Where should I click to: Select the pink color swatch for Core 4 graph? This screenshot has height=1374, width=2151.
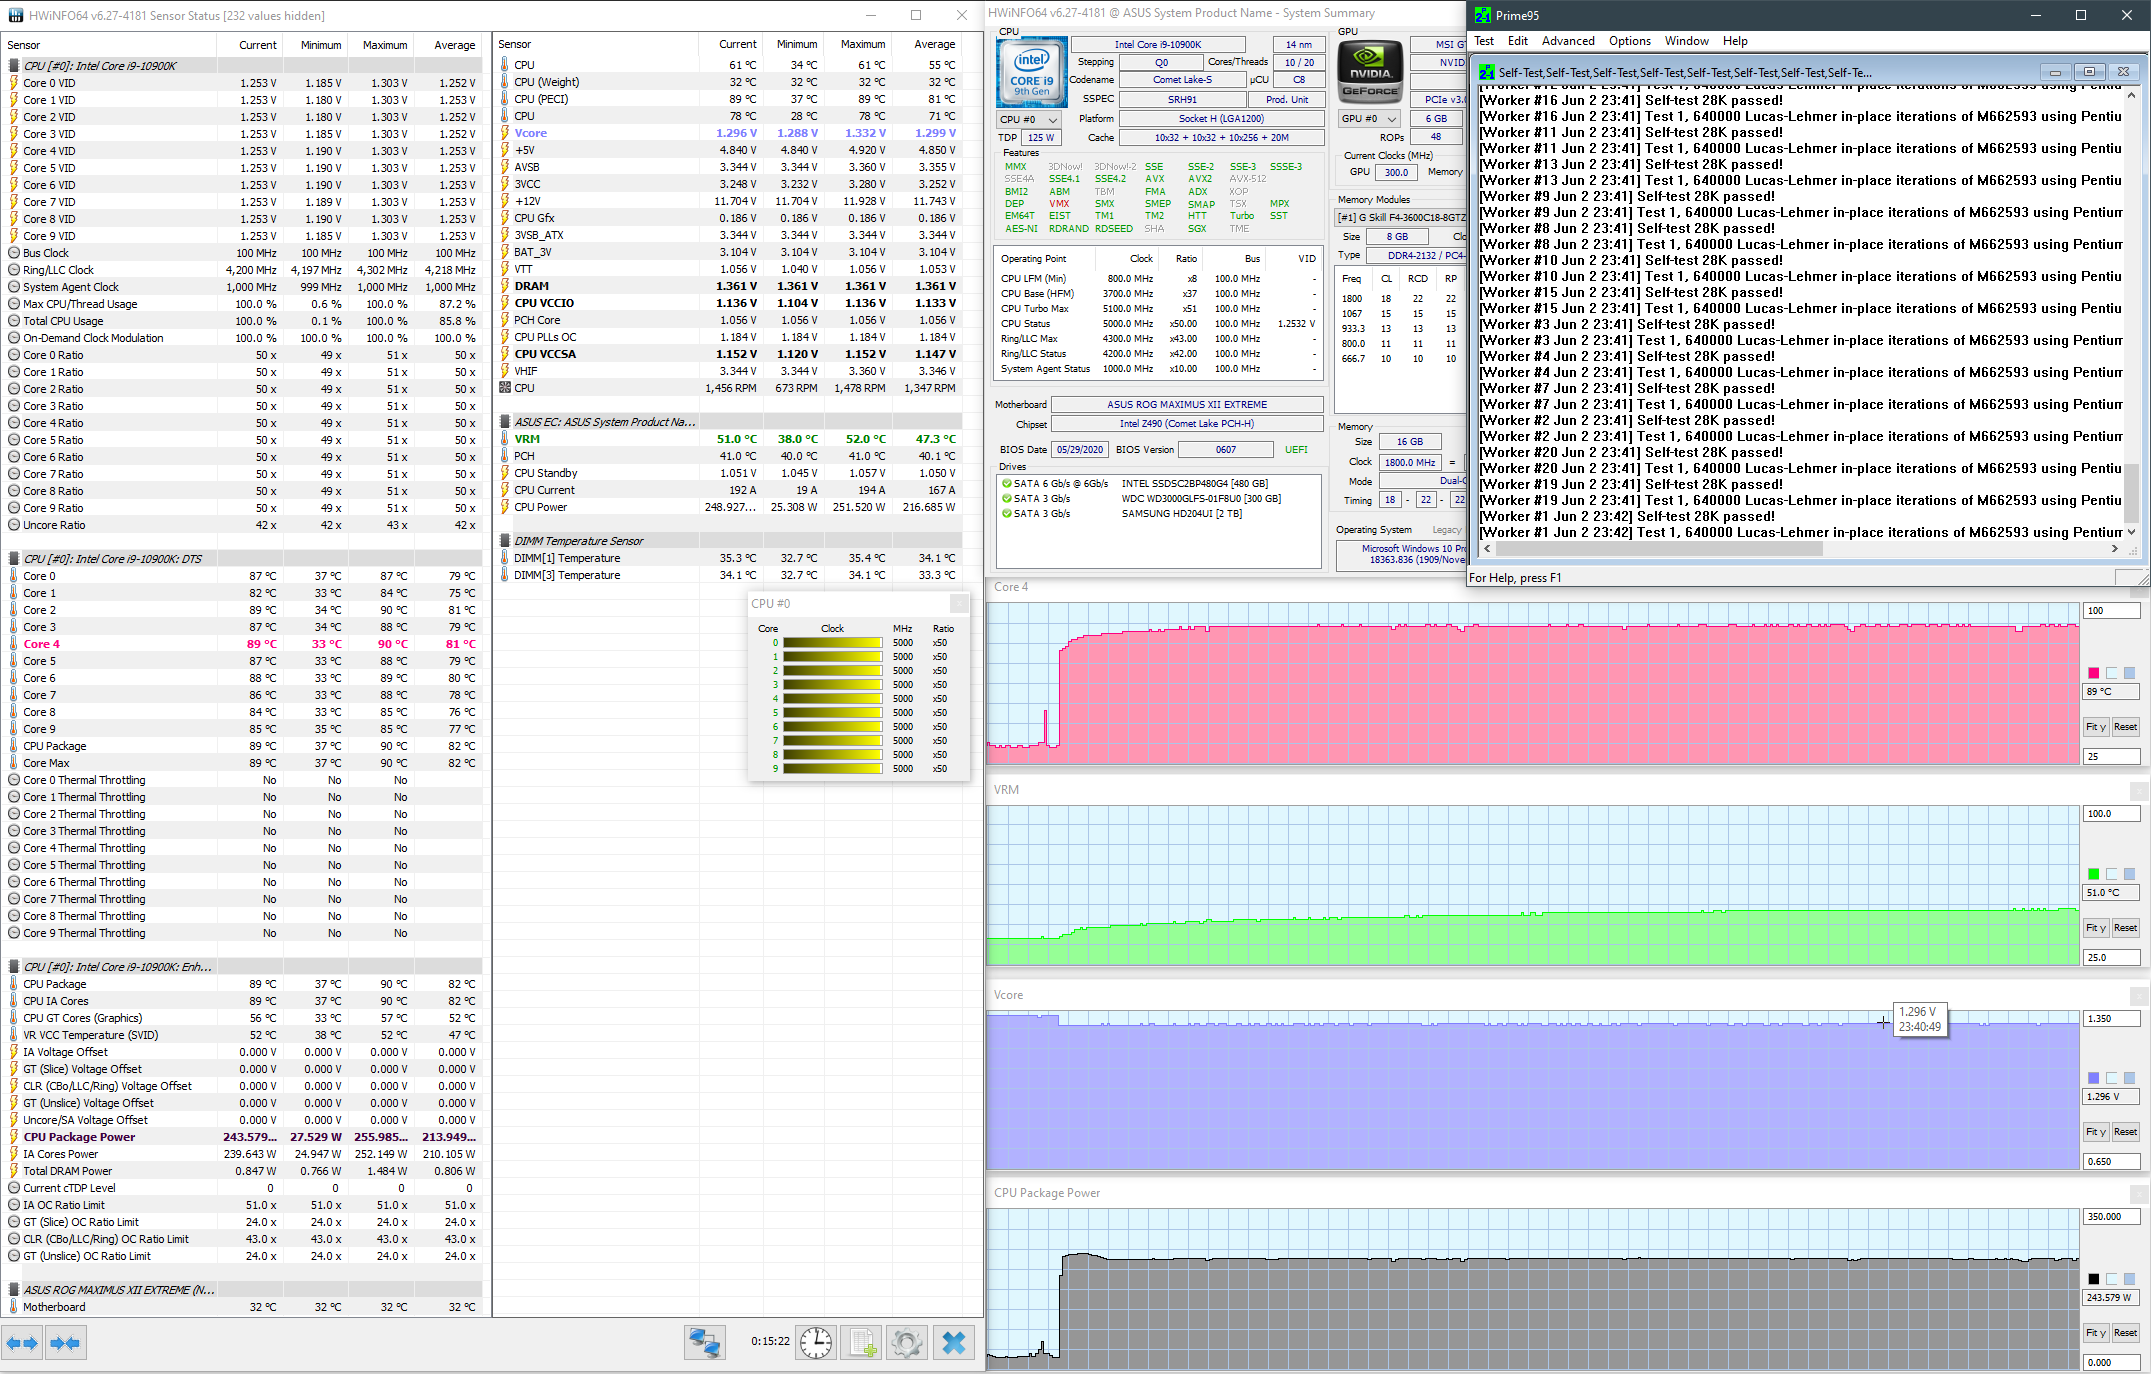(x=2093, y=673)
